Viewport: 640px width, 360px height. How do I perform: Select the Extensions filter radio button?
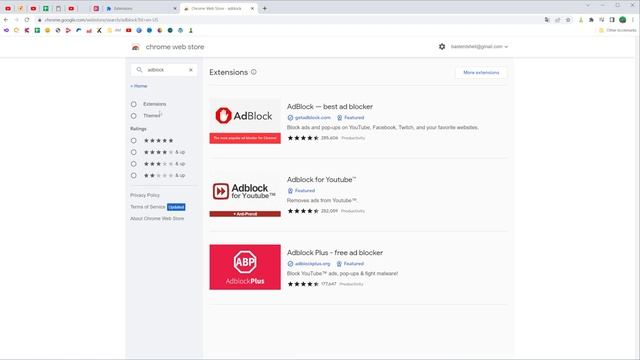[133, 104]
